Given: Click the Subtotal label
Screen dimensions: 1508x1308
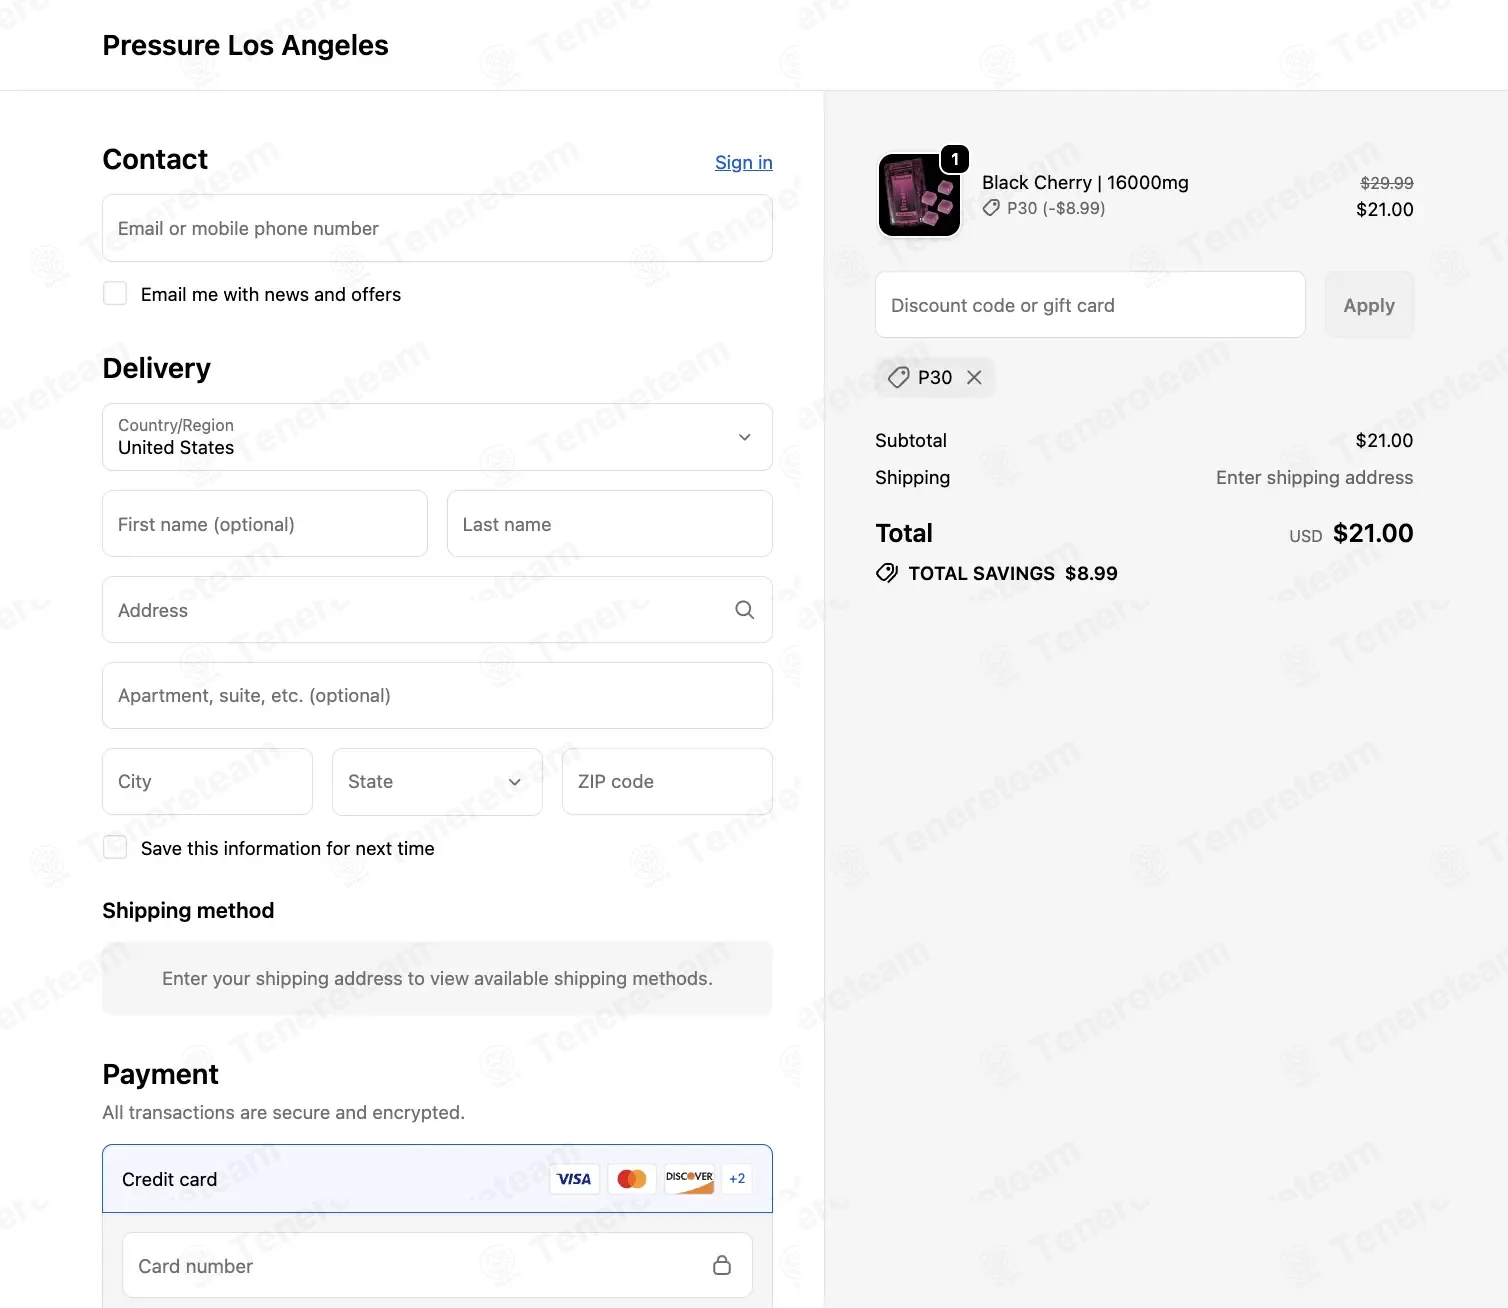Looking at the screenshot, I should [911, 440].
